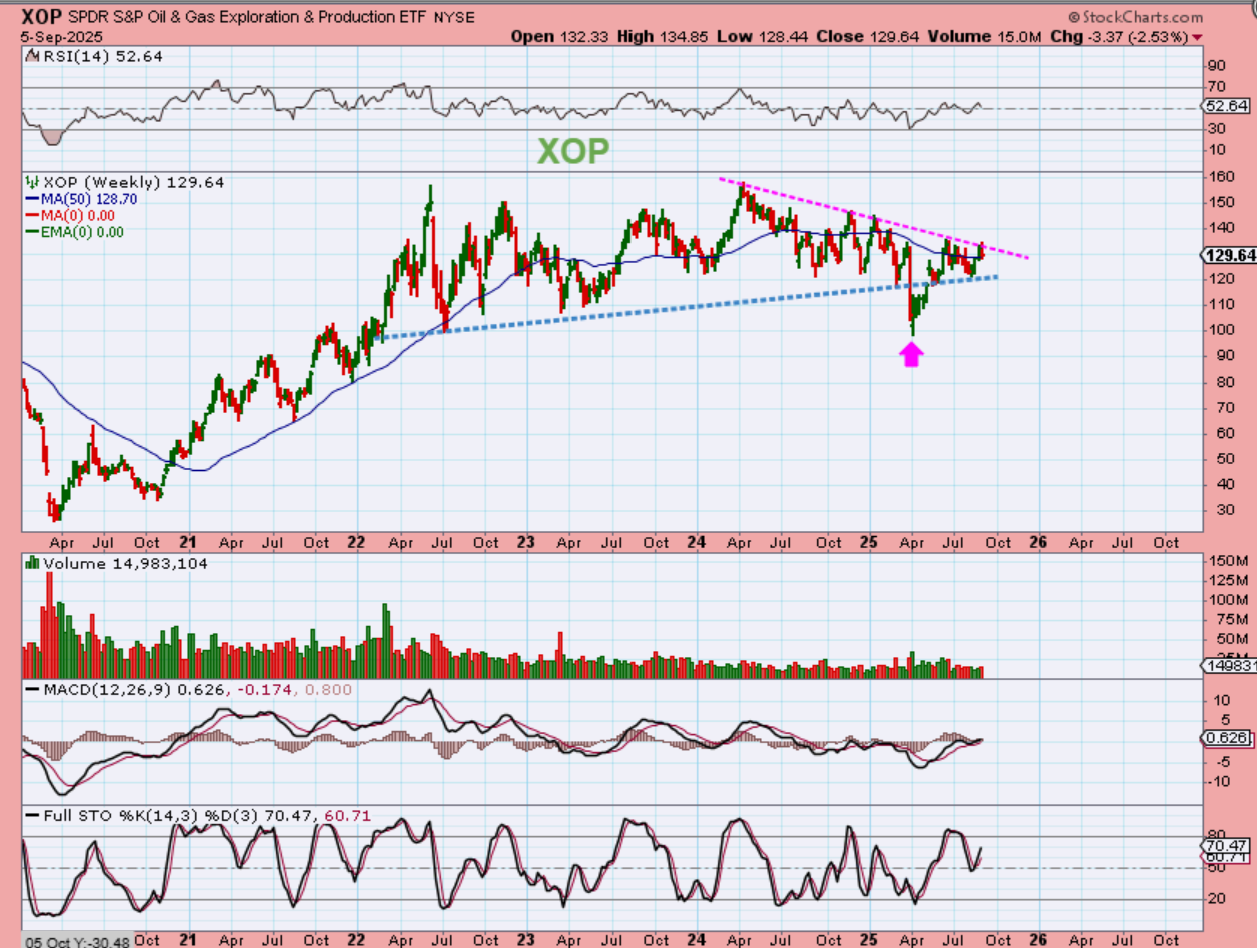Click the XOP (Weekly) 129.64 legend
Viewport: 1257px width, 948px height.
[133, 182]
